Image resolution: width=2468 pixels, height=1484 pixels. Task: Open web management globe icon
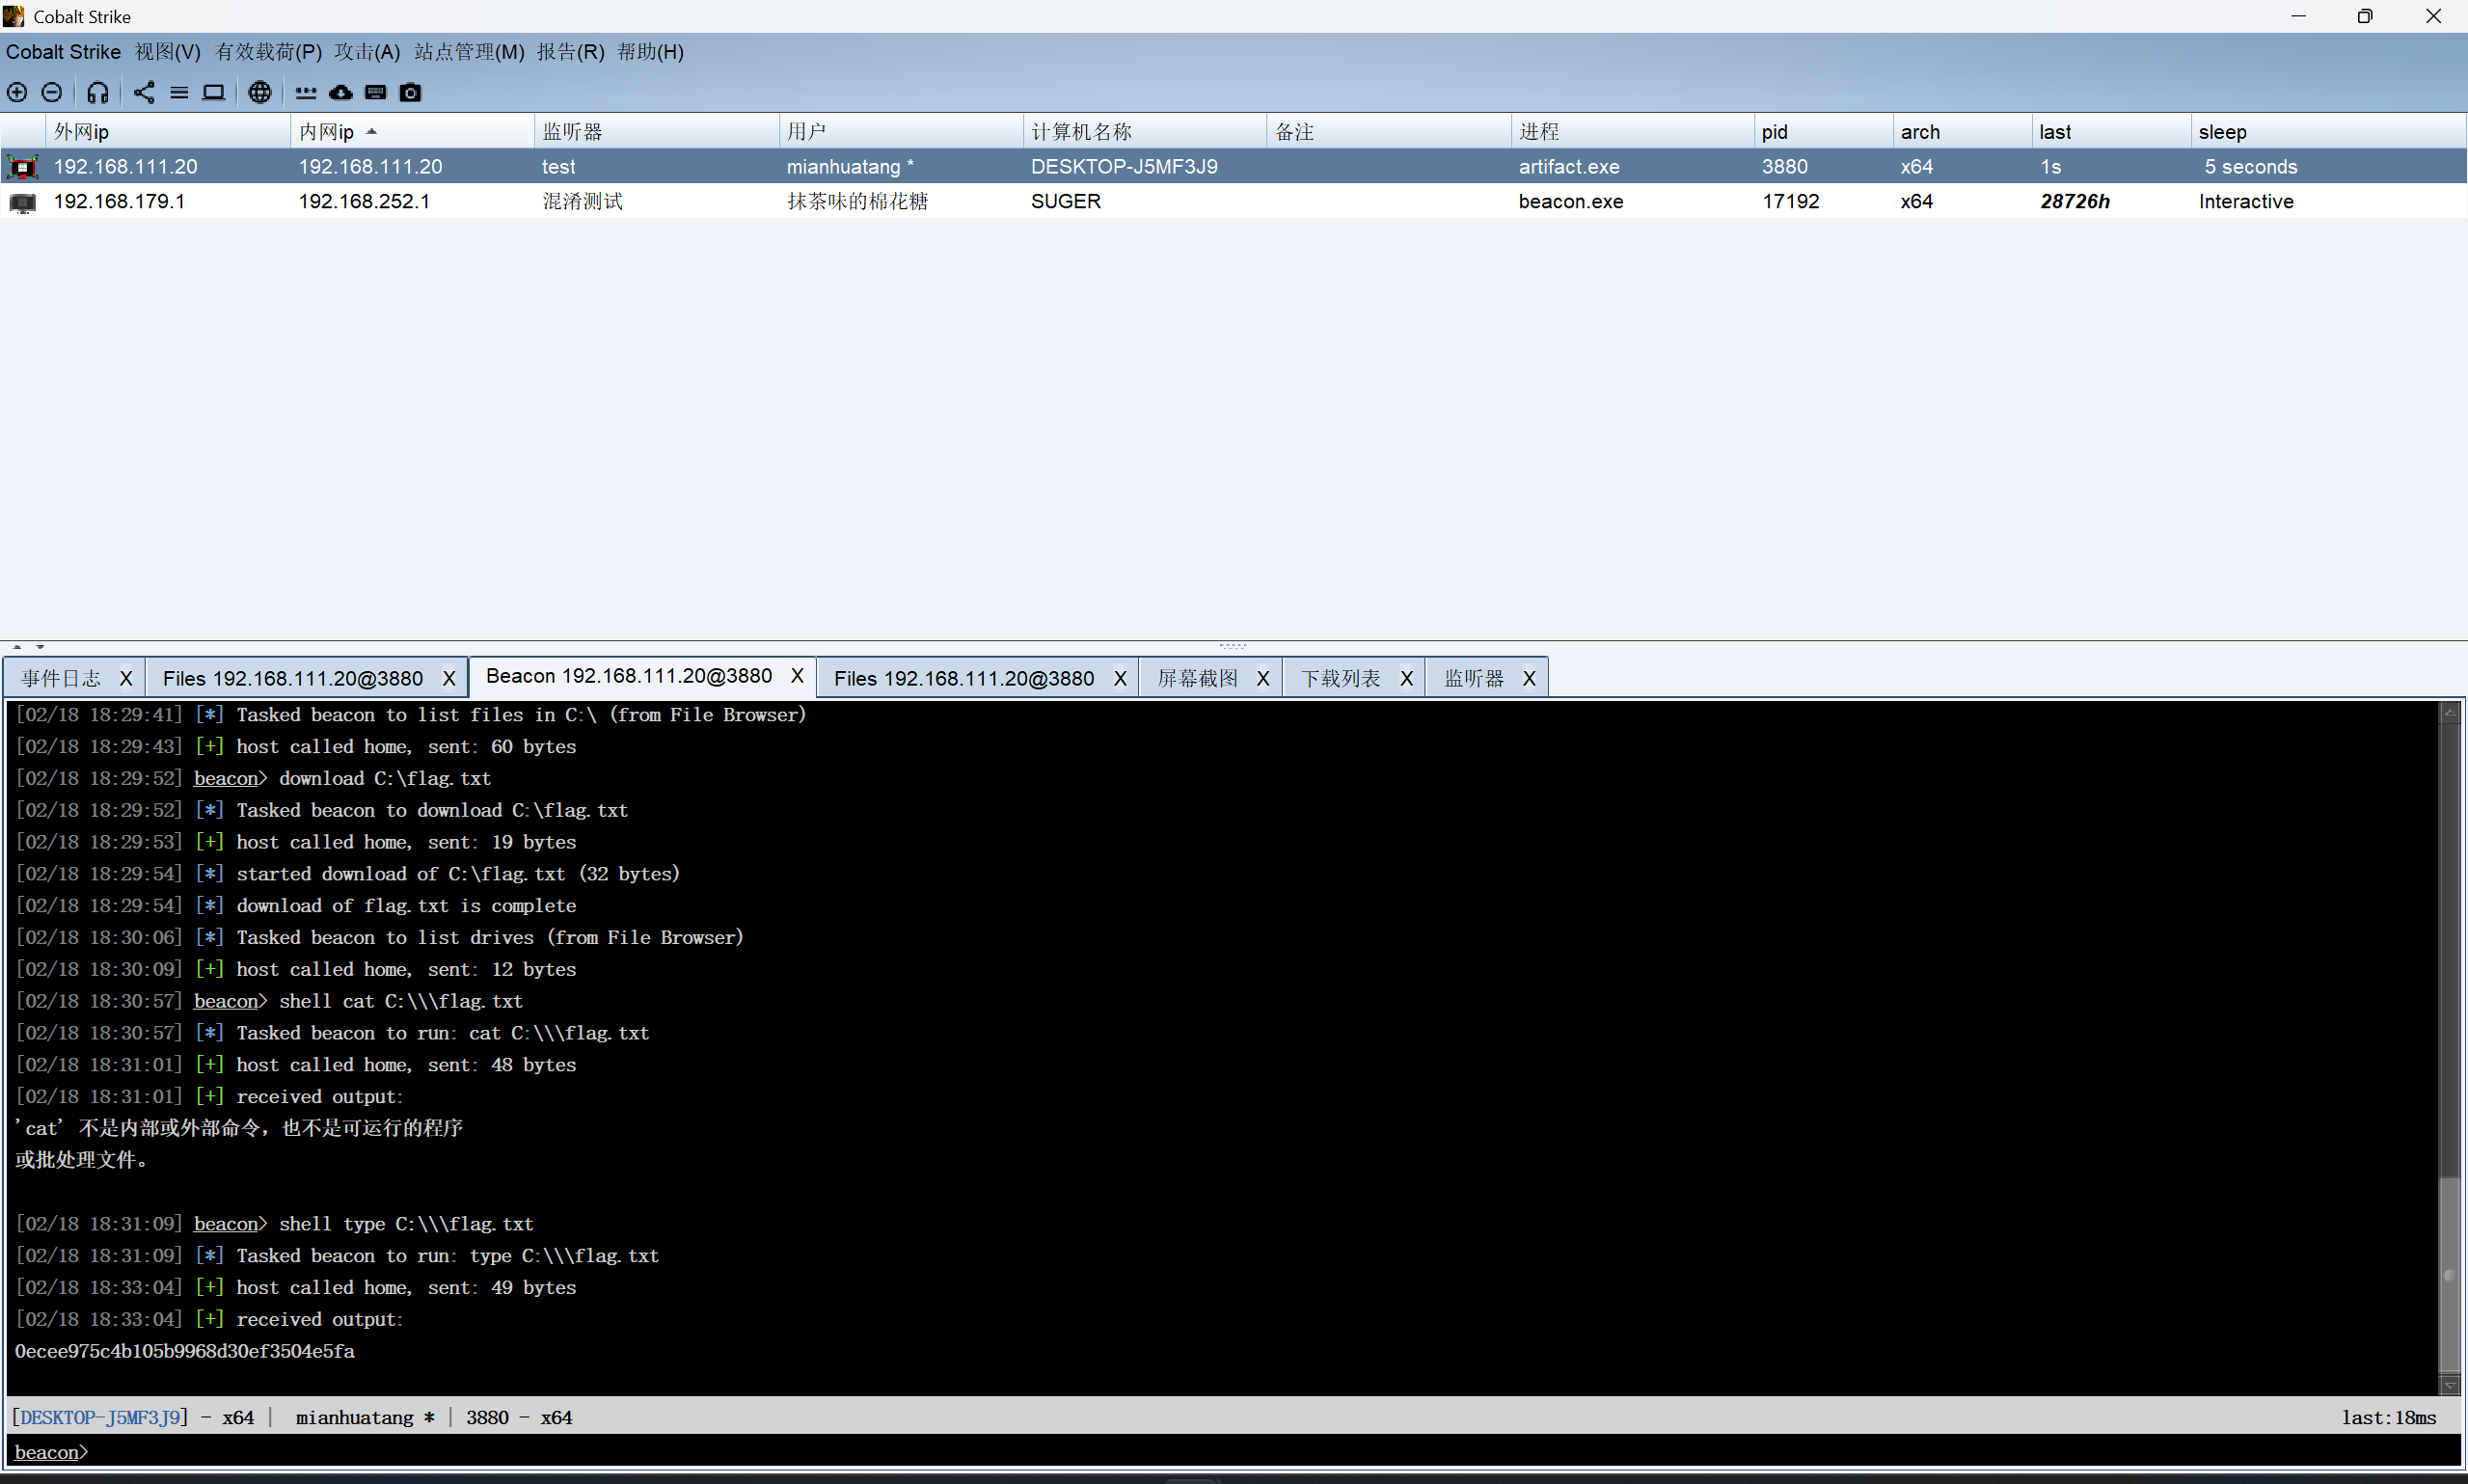coord(260,92)
